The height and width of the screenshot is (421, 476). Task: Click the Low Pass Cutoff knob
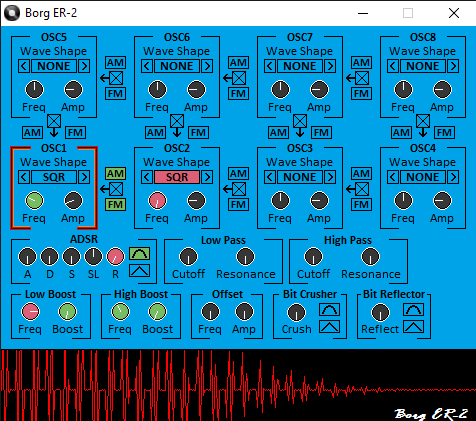(x=188, y=257)
